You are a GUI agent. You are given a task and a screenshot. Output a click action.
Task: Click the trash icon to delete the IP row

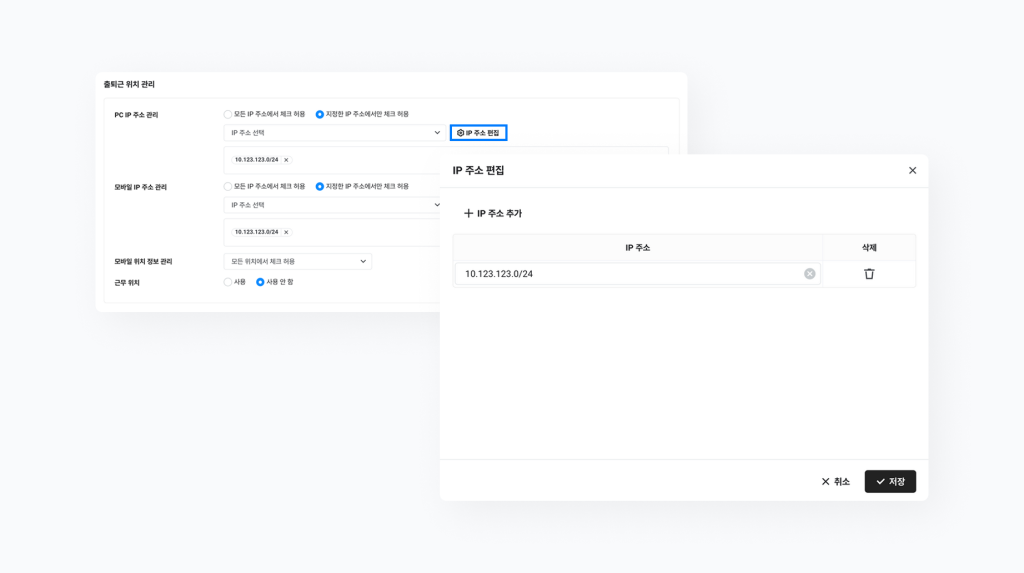pyautogui.click(x=868, y=274)
